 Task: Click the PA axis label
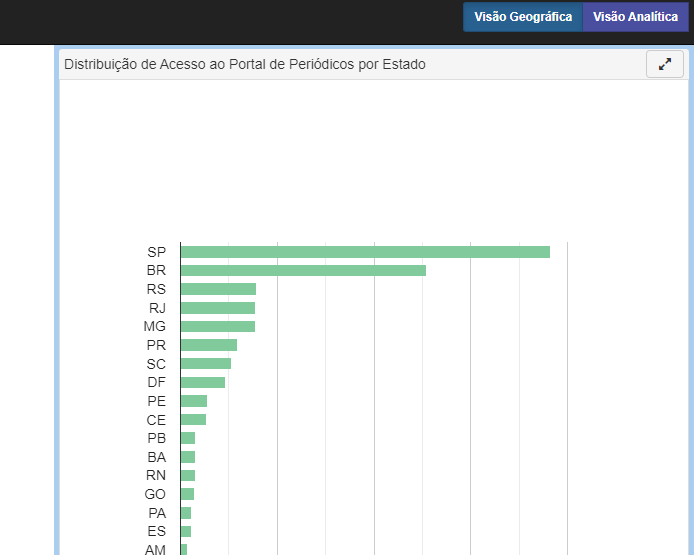pos(156,513)
